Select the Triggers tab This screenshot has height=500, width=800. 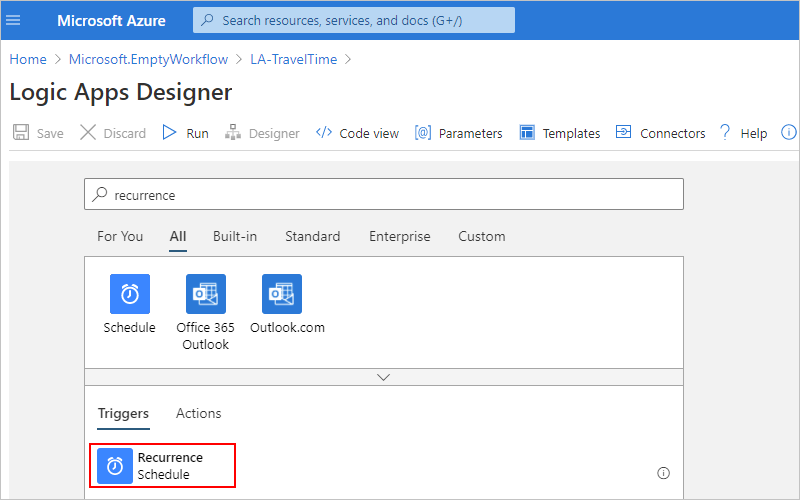123,413
